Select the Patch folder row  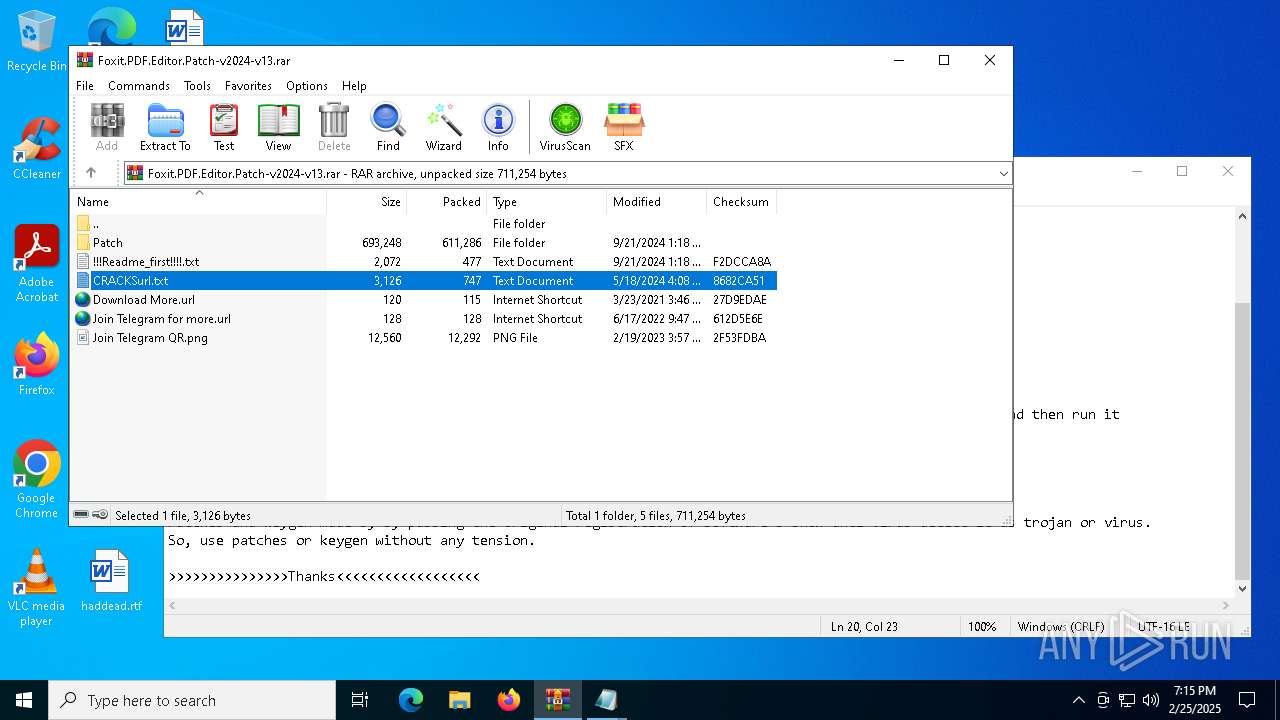coord(423,243)
